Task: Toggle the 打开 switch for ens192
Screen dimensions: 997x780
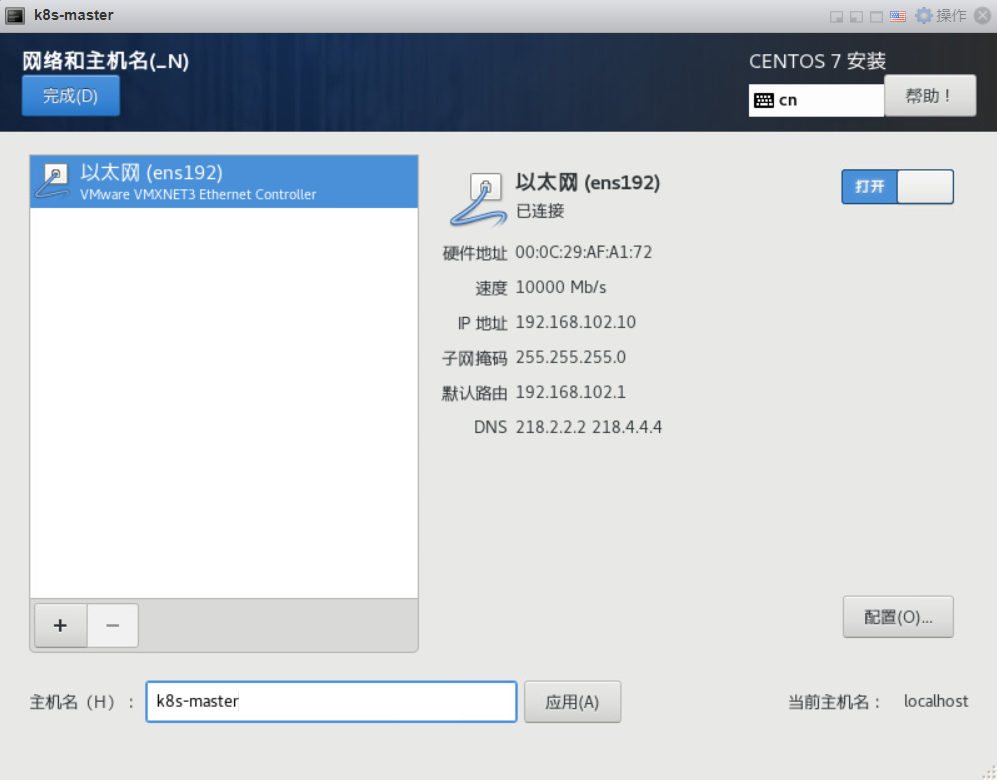Action: coord(897,187)
